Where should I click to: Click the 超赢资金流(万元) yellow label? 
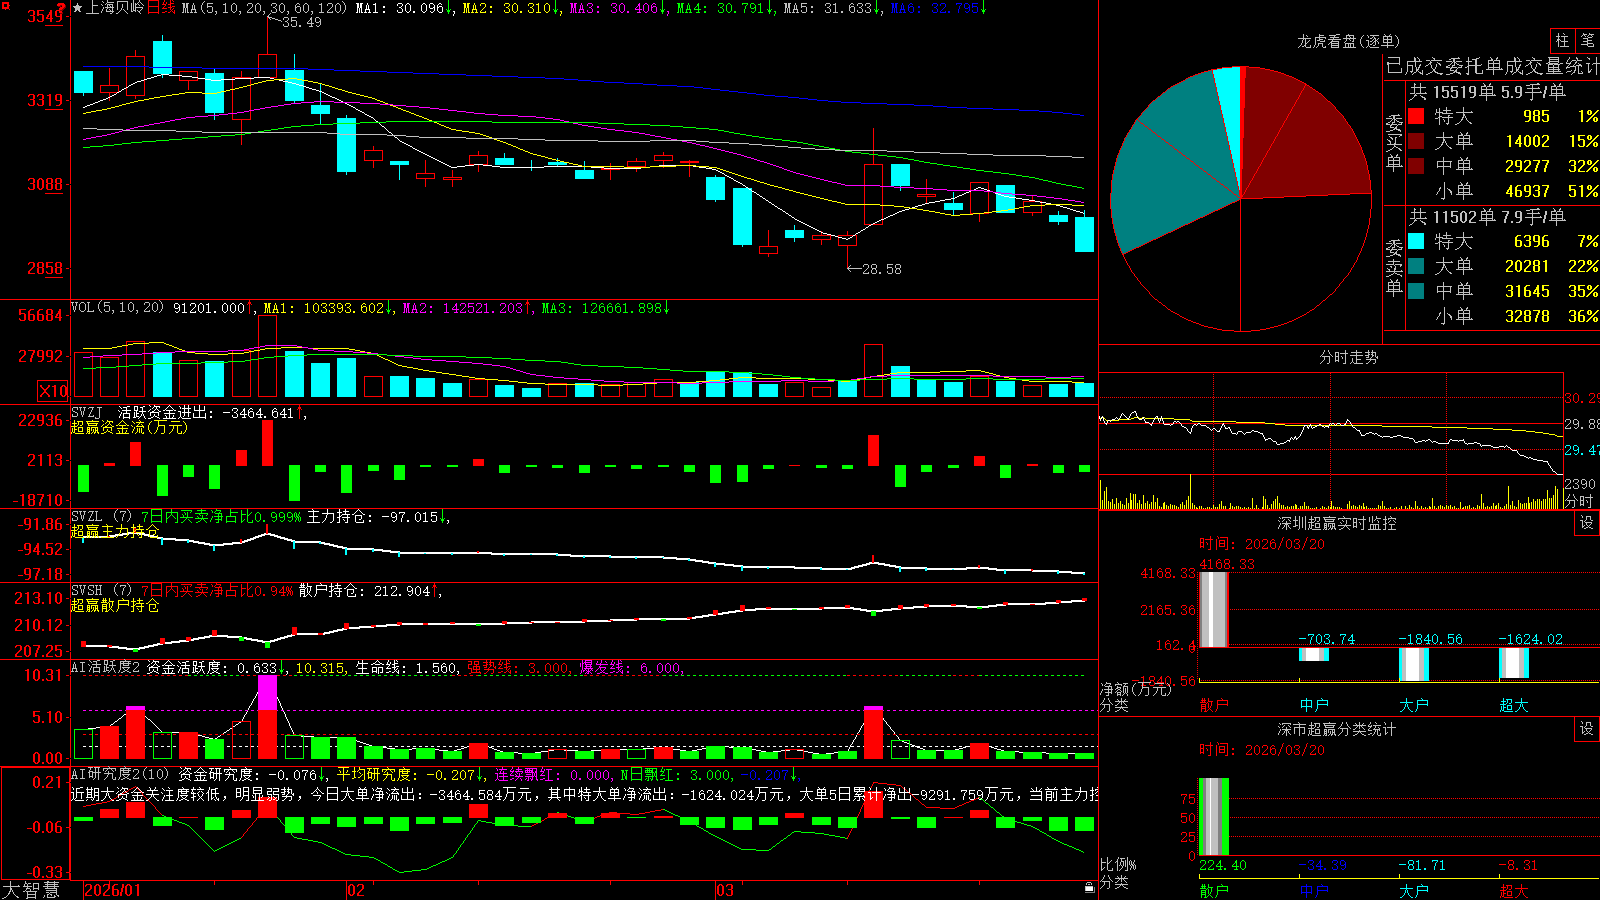129,427
